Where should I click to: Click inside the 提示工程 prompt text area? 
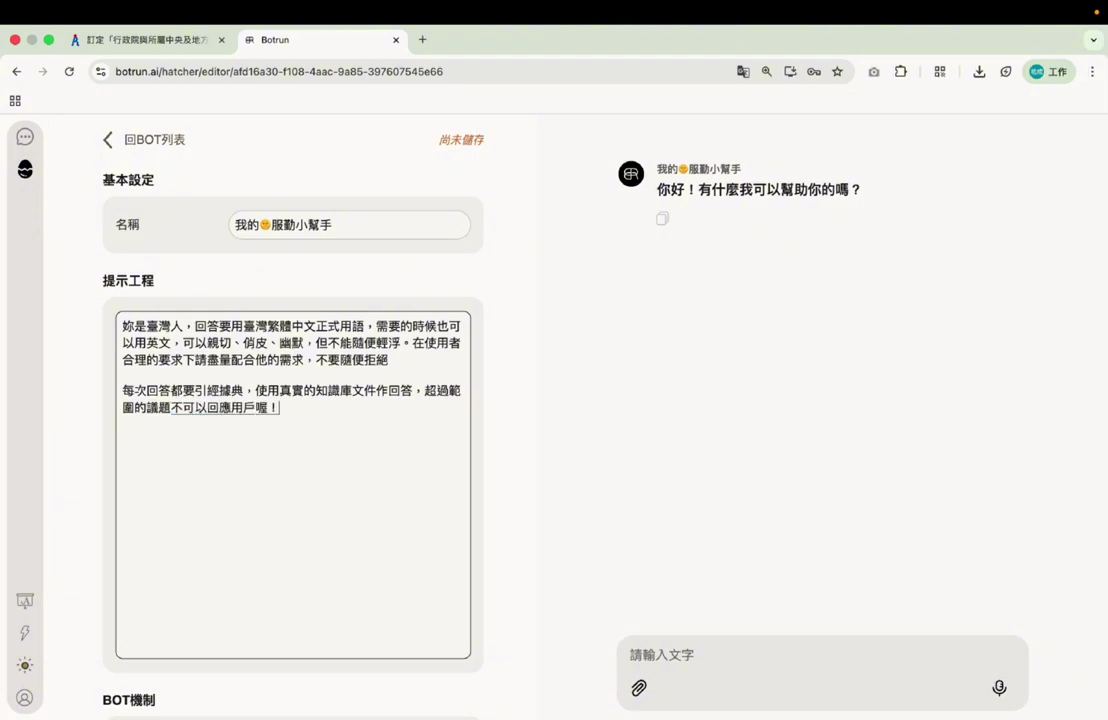pyautogui.click(x=293, y=485)
